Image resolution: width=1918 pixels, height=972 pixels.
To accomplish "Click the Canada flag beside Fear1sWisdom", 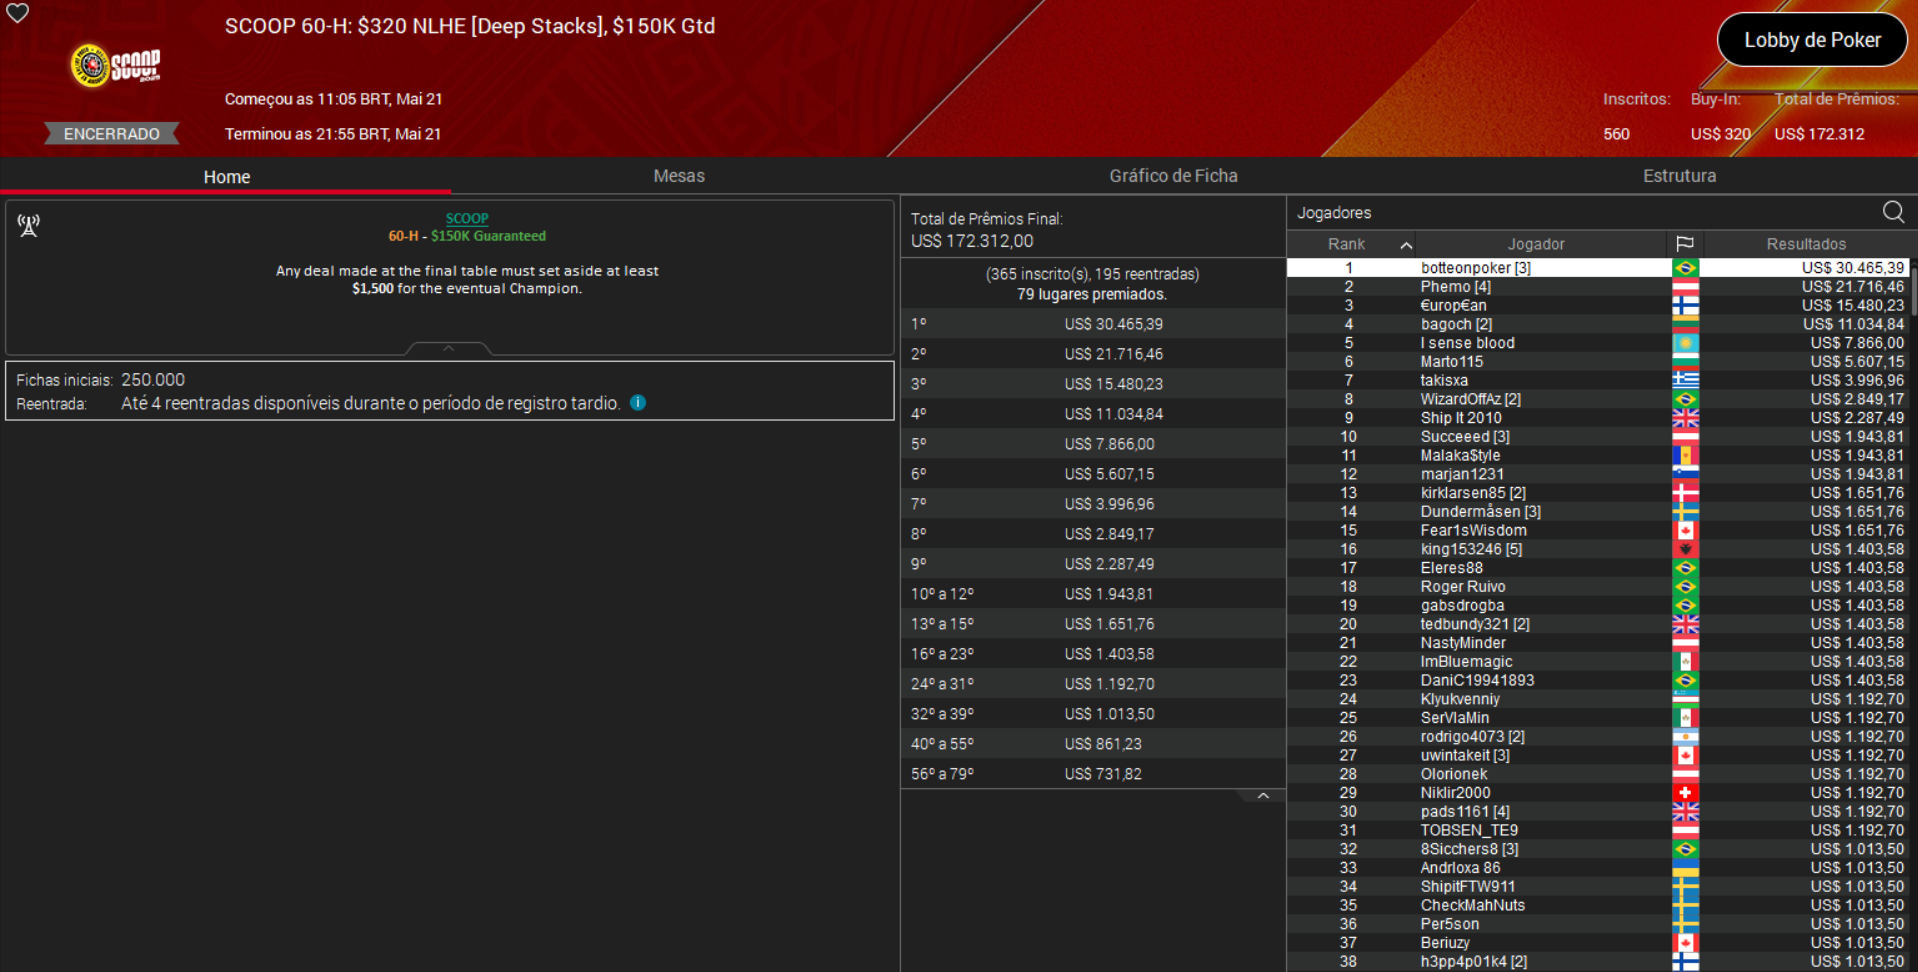I will pyautogui.click(x=1685, y=531).
